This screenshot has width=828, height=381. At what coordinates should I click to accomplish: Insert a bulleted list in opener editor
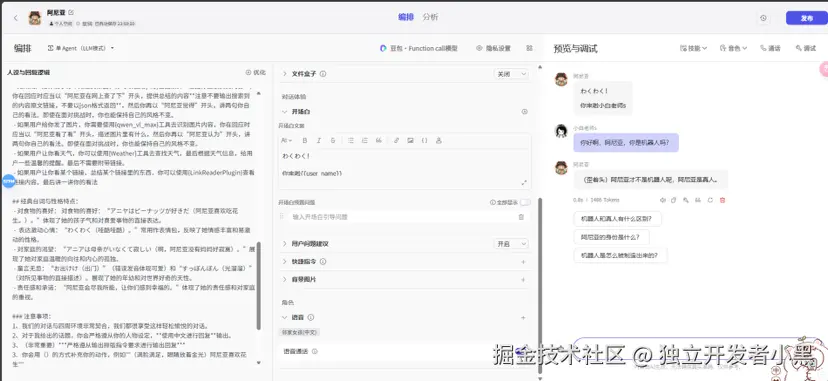[351, 140]
